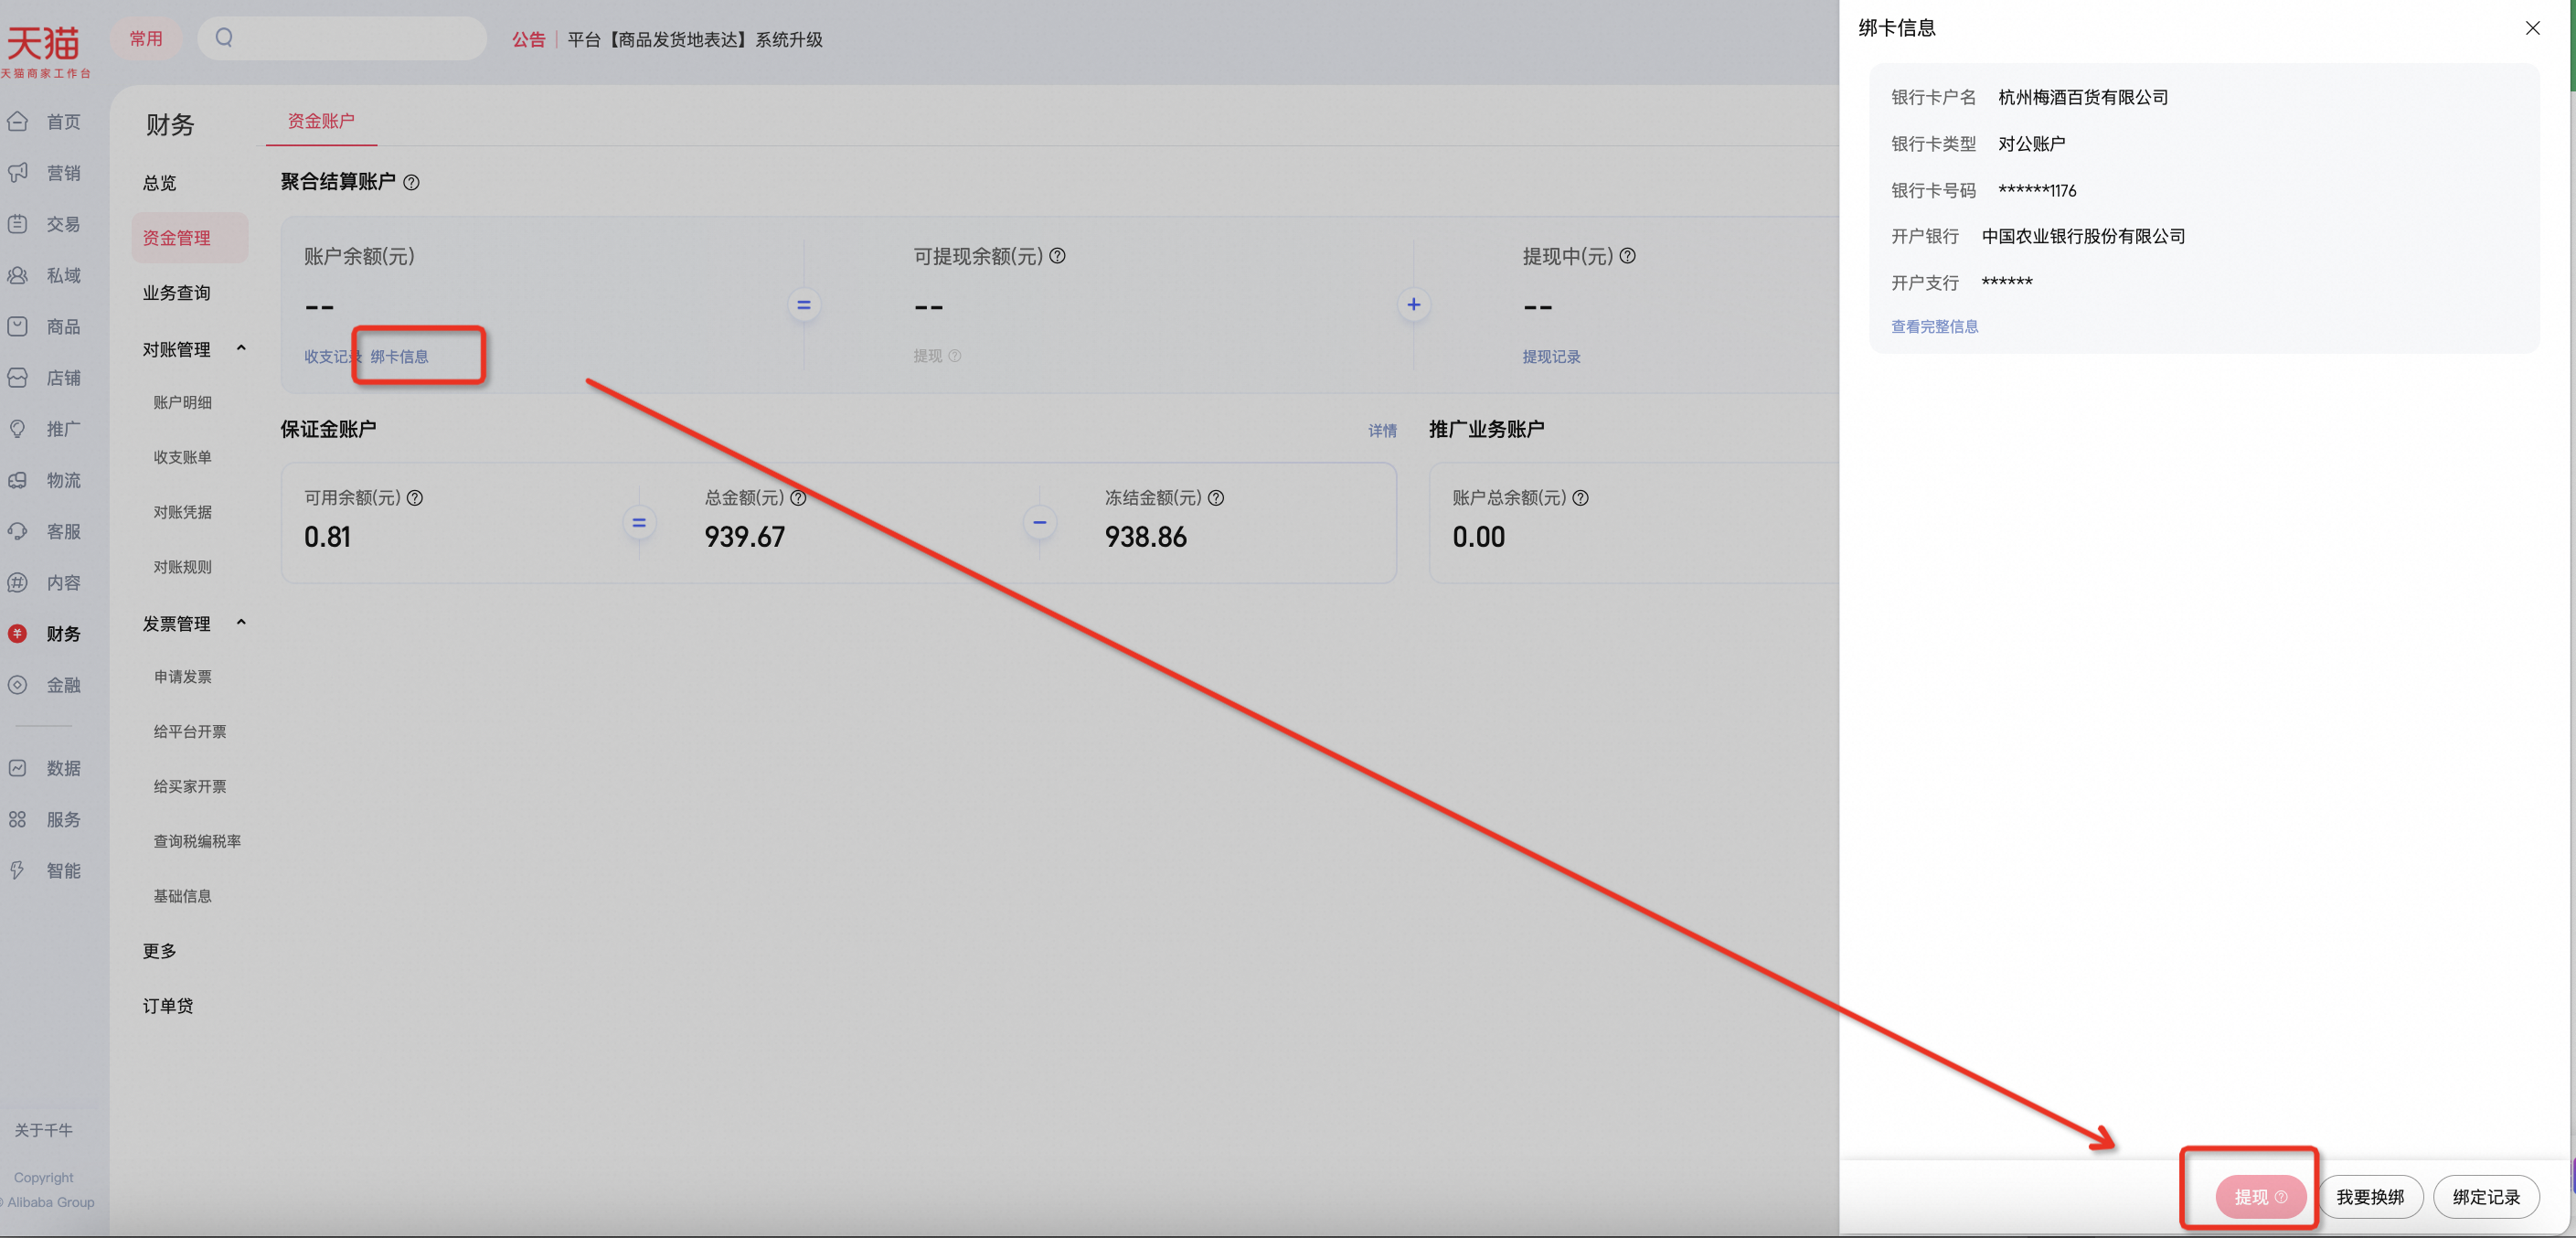Viewport: 2576px width, 1238px height.
Task: Click the 数据 chart icon
Action: (x=17, y=768)
